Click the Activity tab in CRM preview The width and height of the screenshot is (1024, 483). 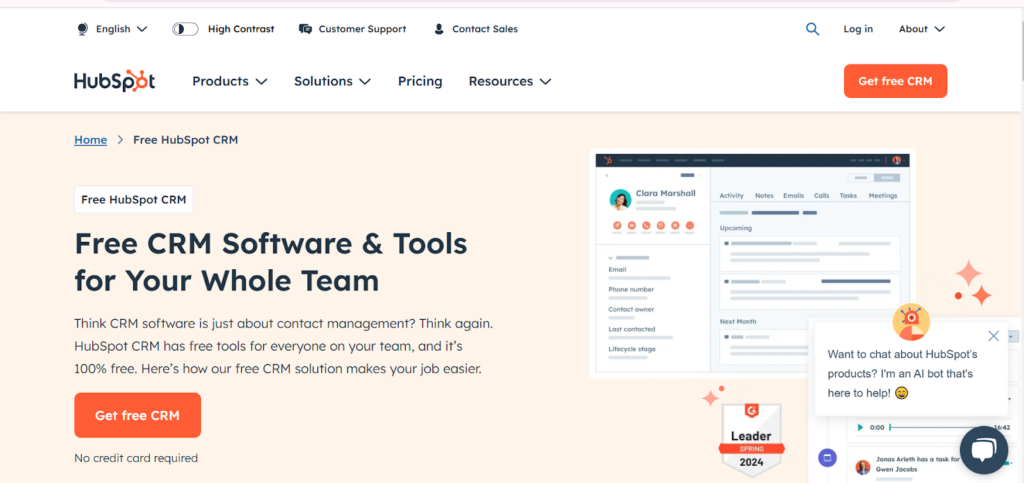click(x=731, y=195)
